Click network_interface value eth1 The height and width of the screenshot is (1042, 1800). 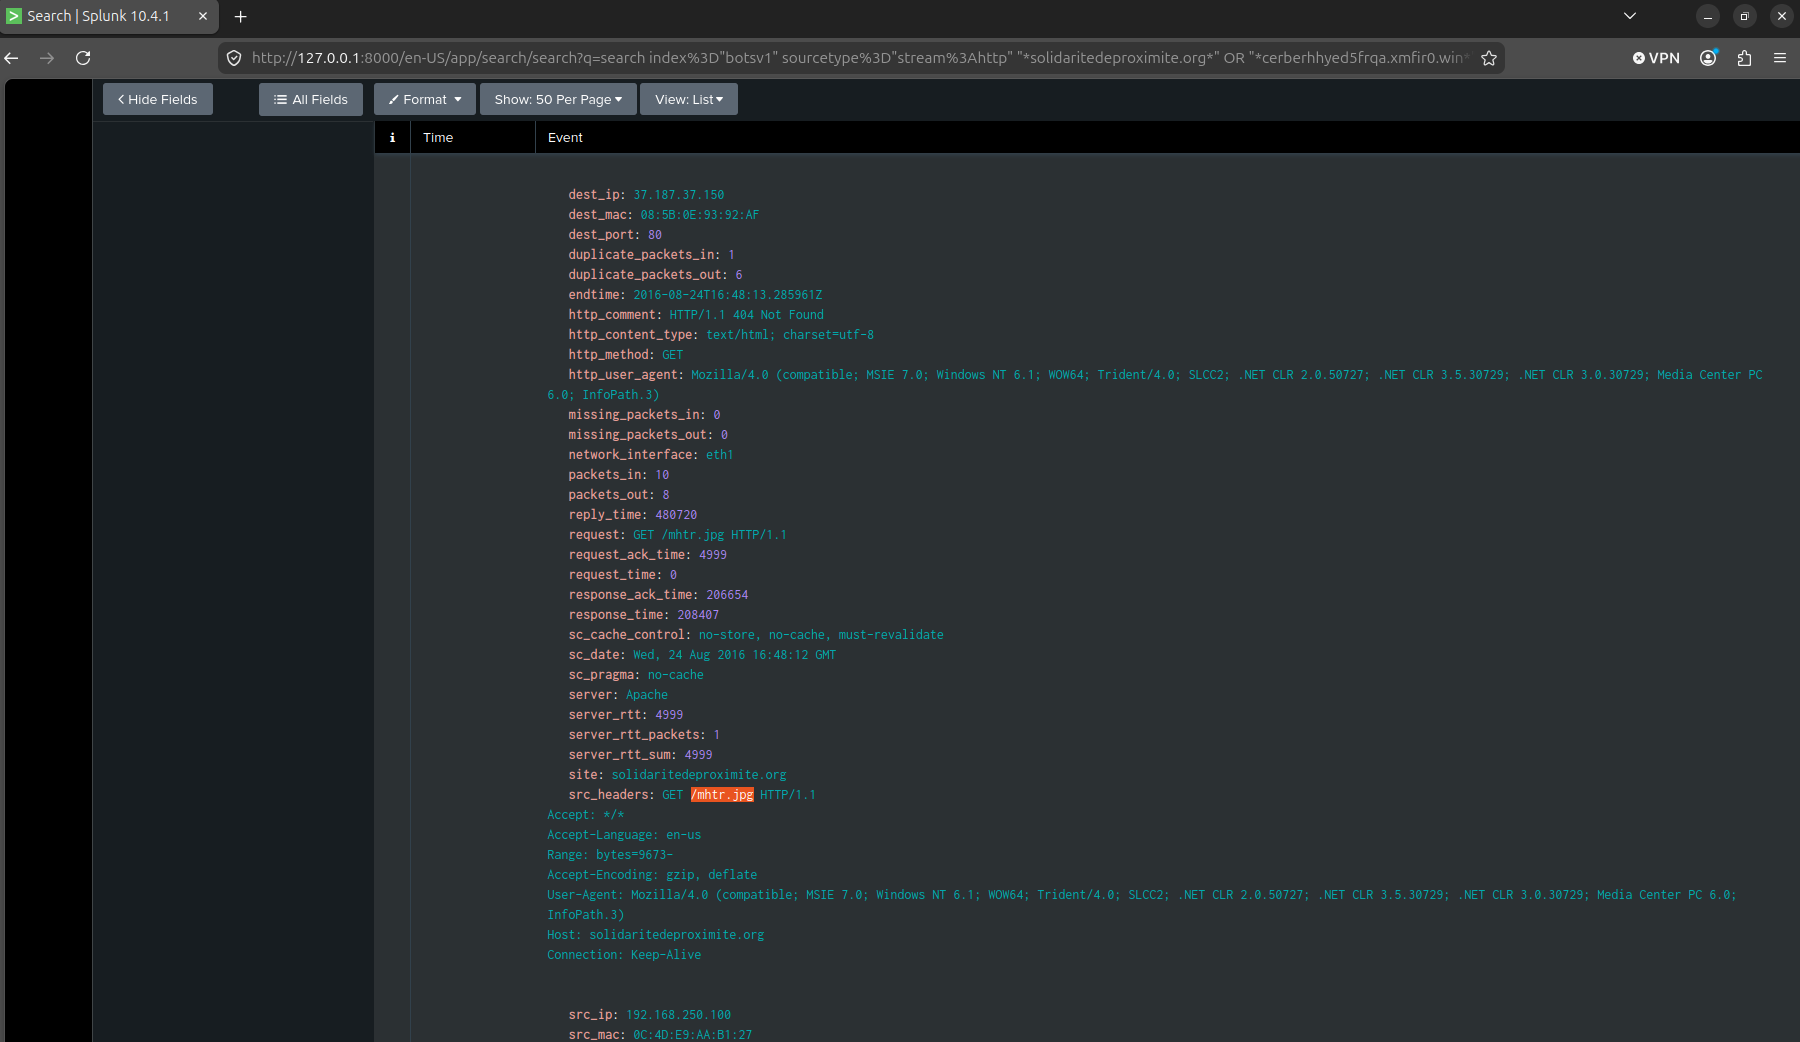[719, 455]
